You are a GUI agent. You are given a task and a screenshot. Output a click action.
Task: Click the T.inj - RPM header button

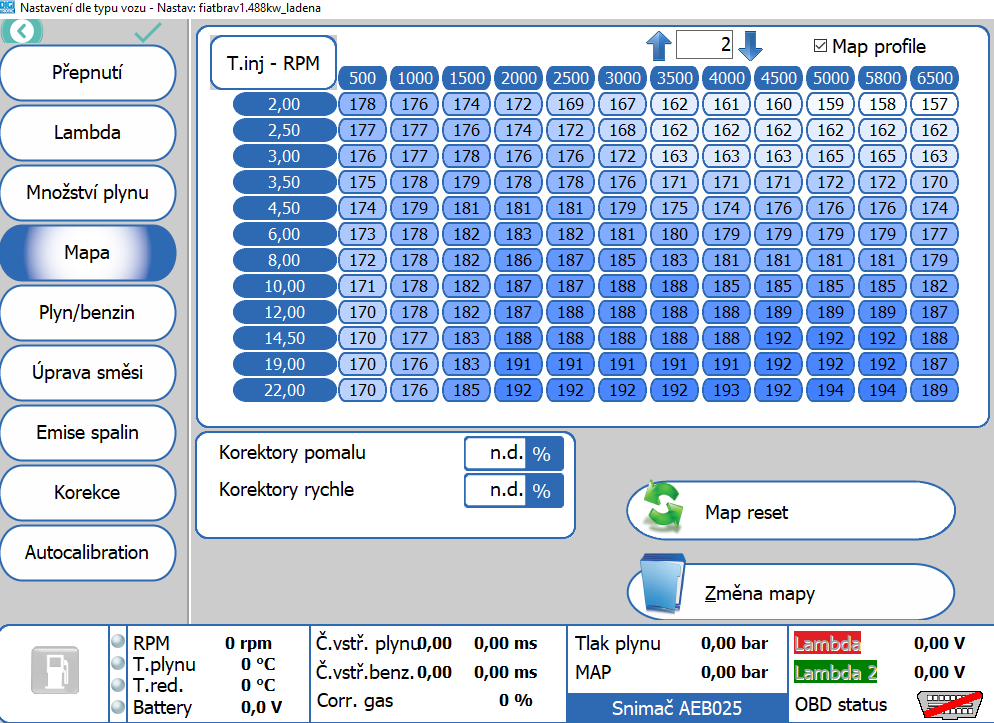[x=273, y=63]
